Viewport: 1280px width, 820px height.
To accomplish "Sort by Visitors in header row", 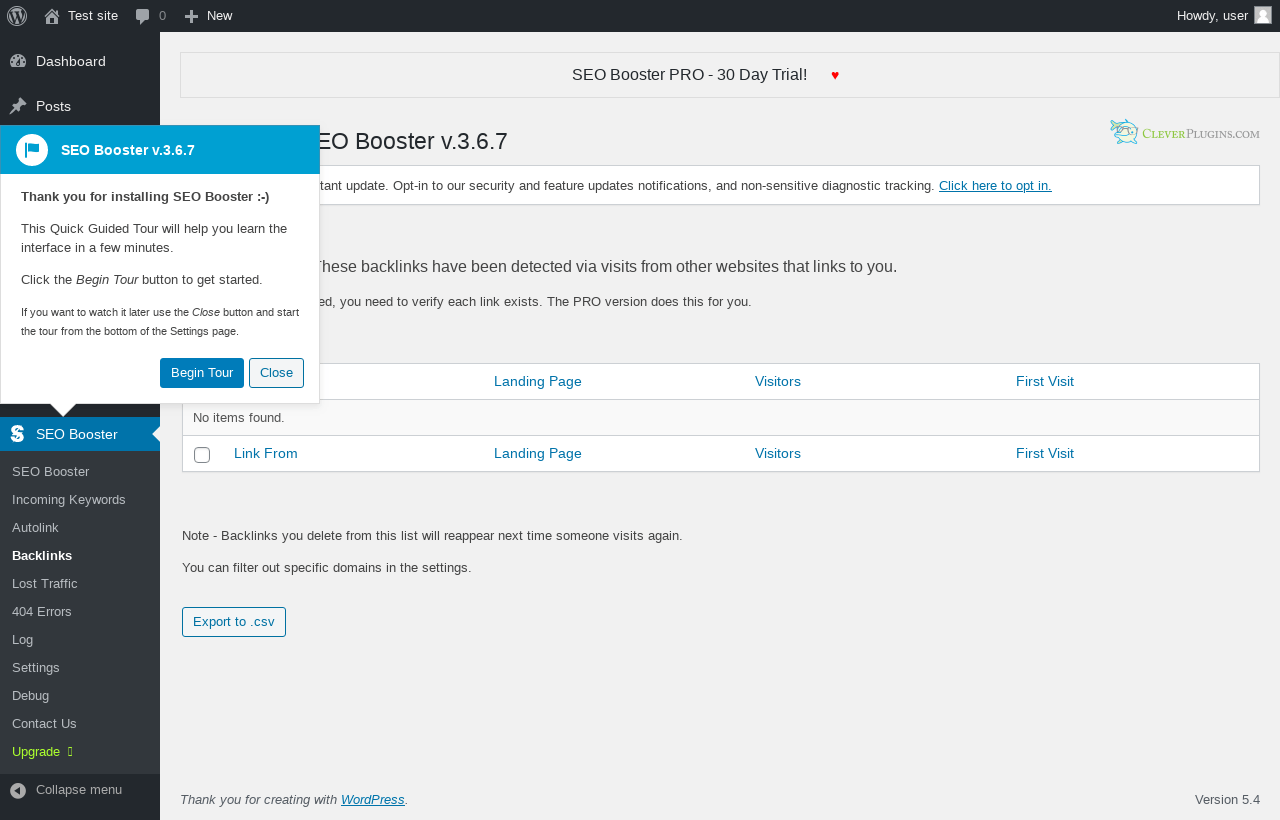I will [778, 381].
